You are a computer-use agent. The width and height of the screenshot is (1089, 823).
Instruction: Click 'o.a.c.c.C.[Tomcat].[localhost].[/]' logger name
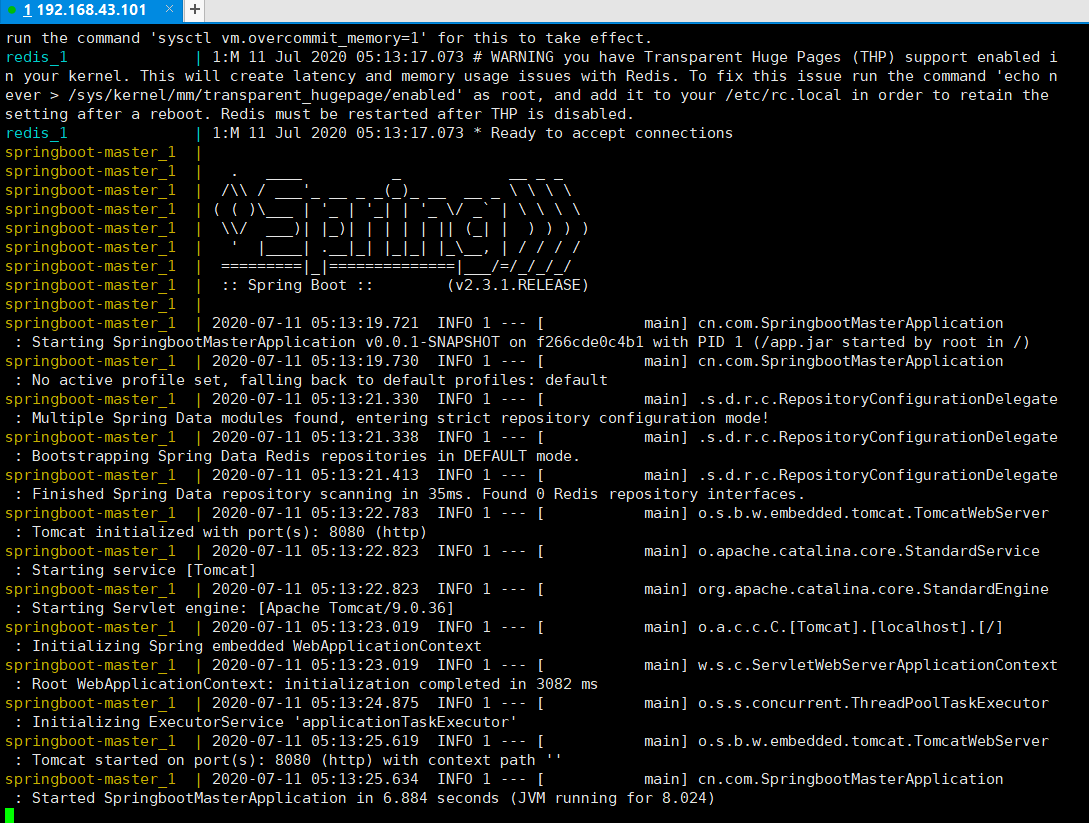(851, 627)
